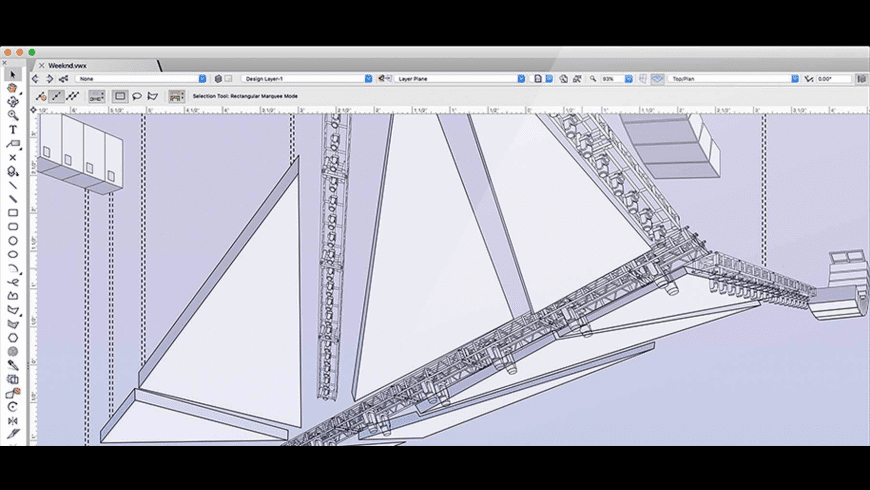Choose the Pan hand tool

13,101
